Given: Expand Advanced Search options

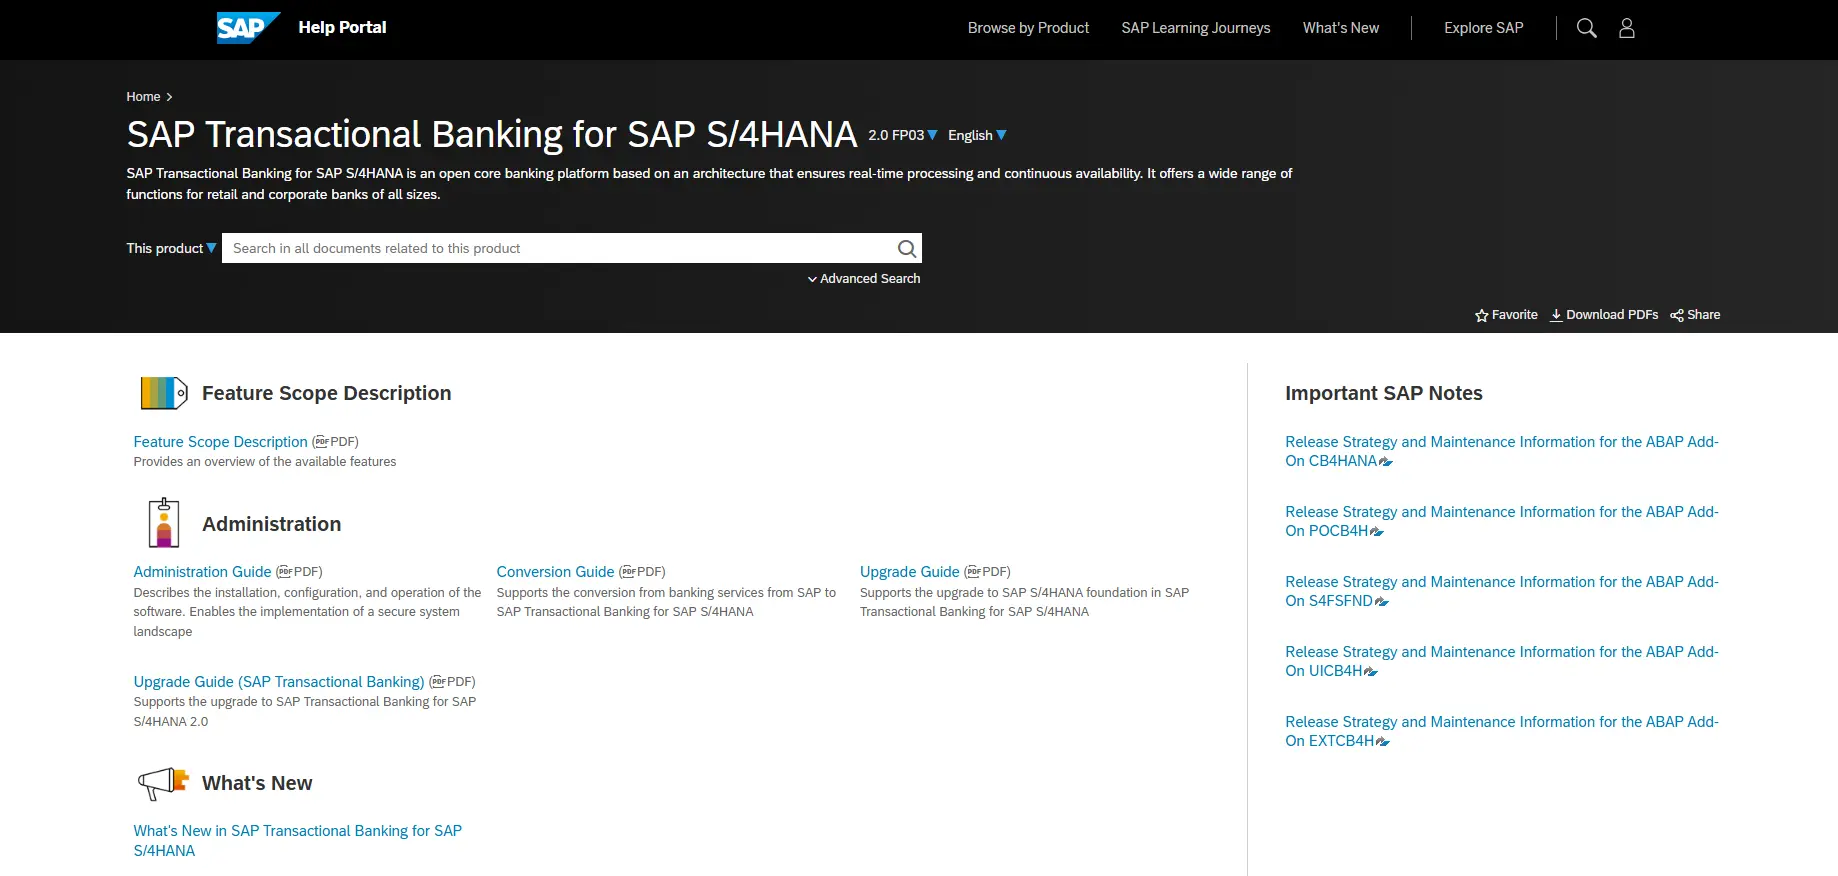Looking at the screenshot, I should (x=864, y=279).
